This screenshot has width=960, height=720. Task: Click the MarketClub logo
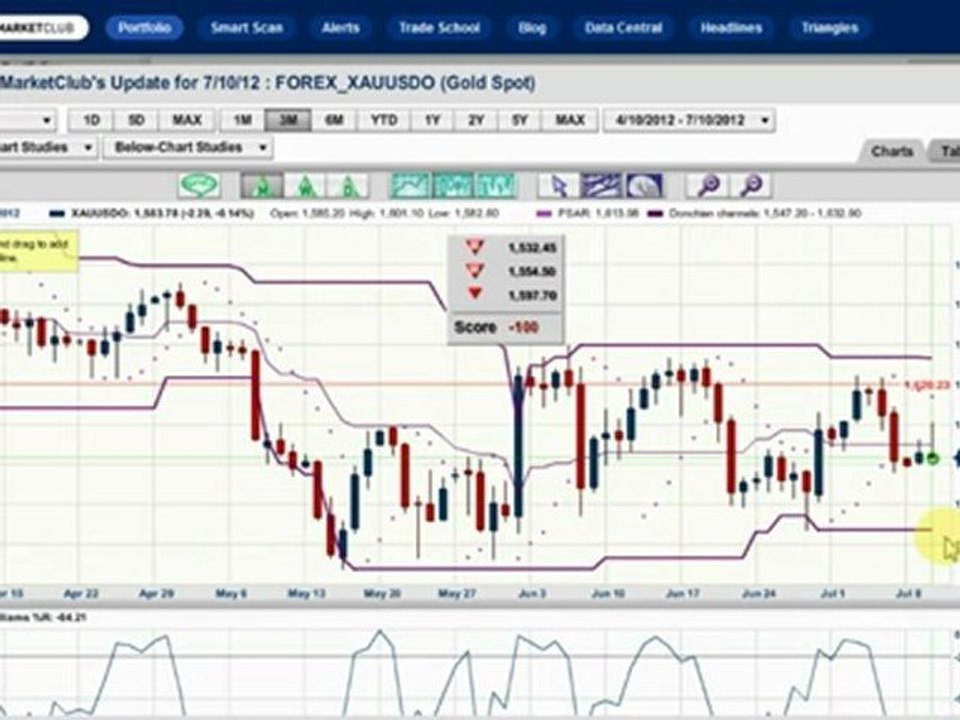[x=42, y=28]
